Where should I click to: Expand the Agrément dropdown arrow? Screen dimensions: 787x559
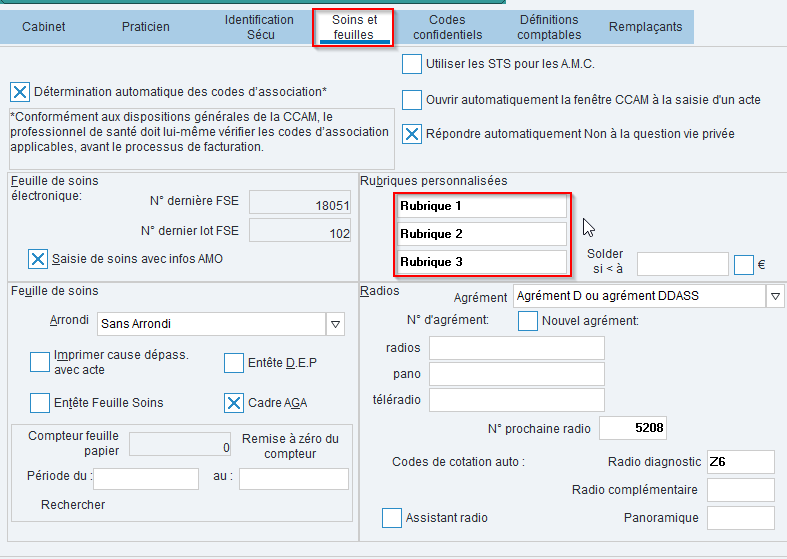coord(774,296)
